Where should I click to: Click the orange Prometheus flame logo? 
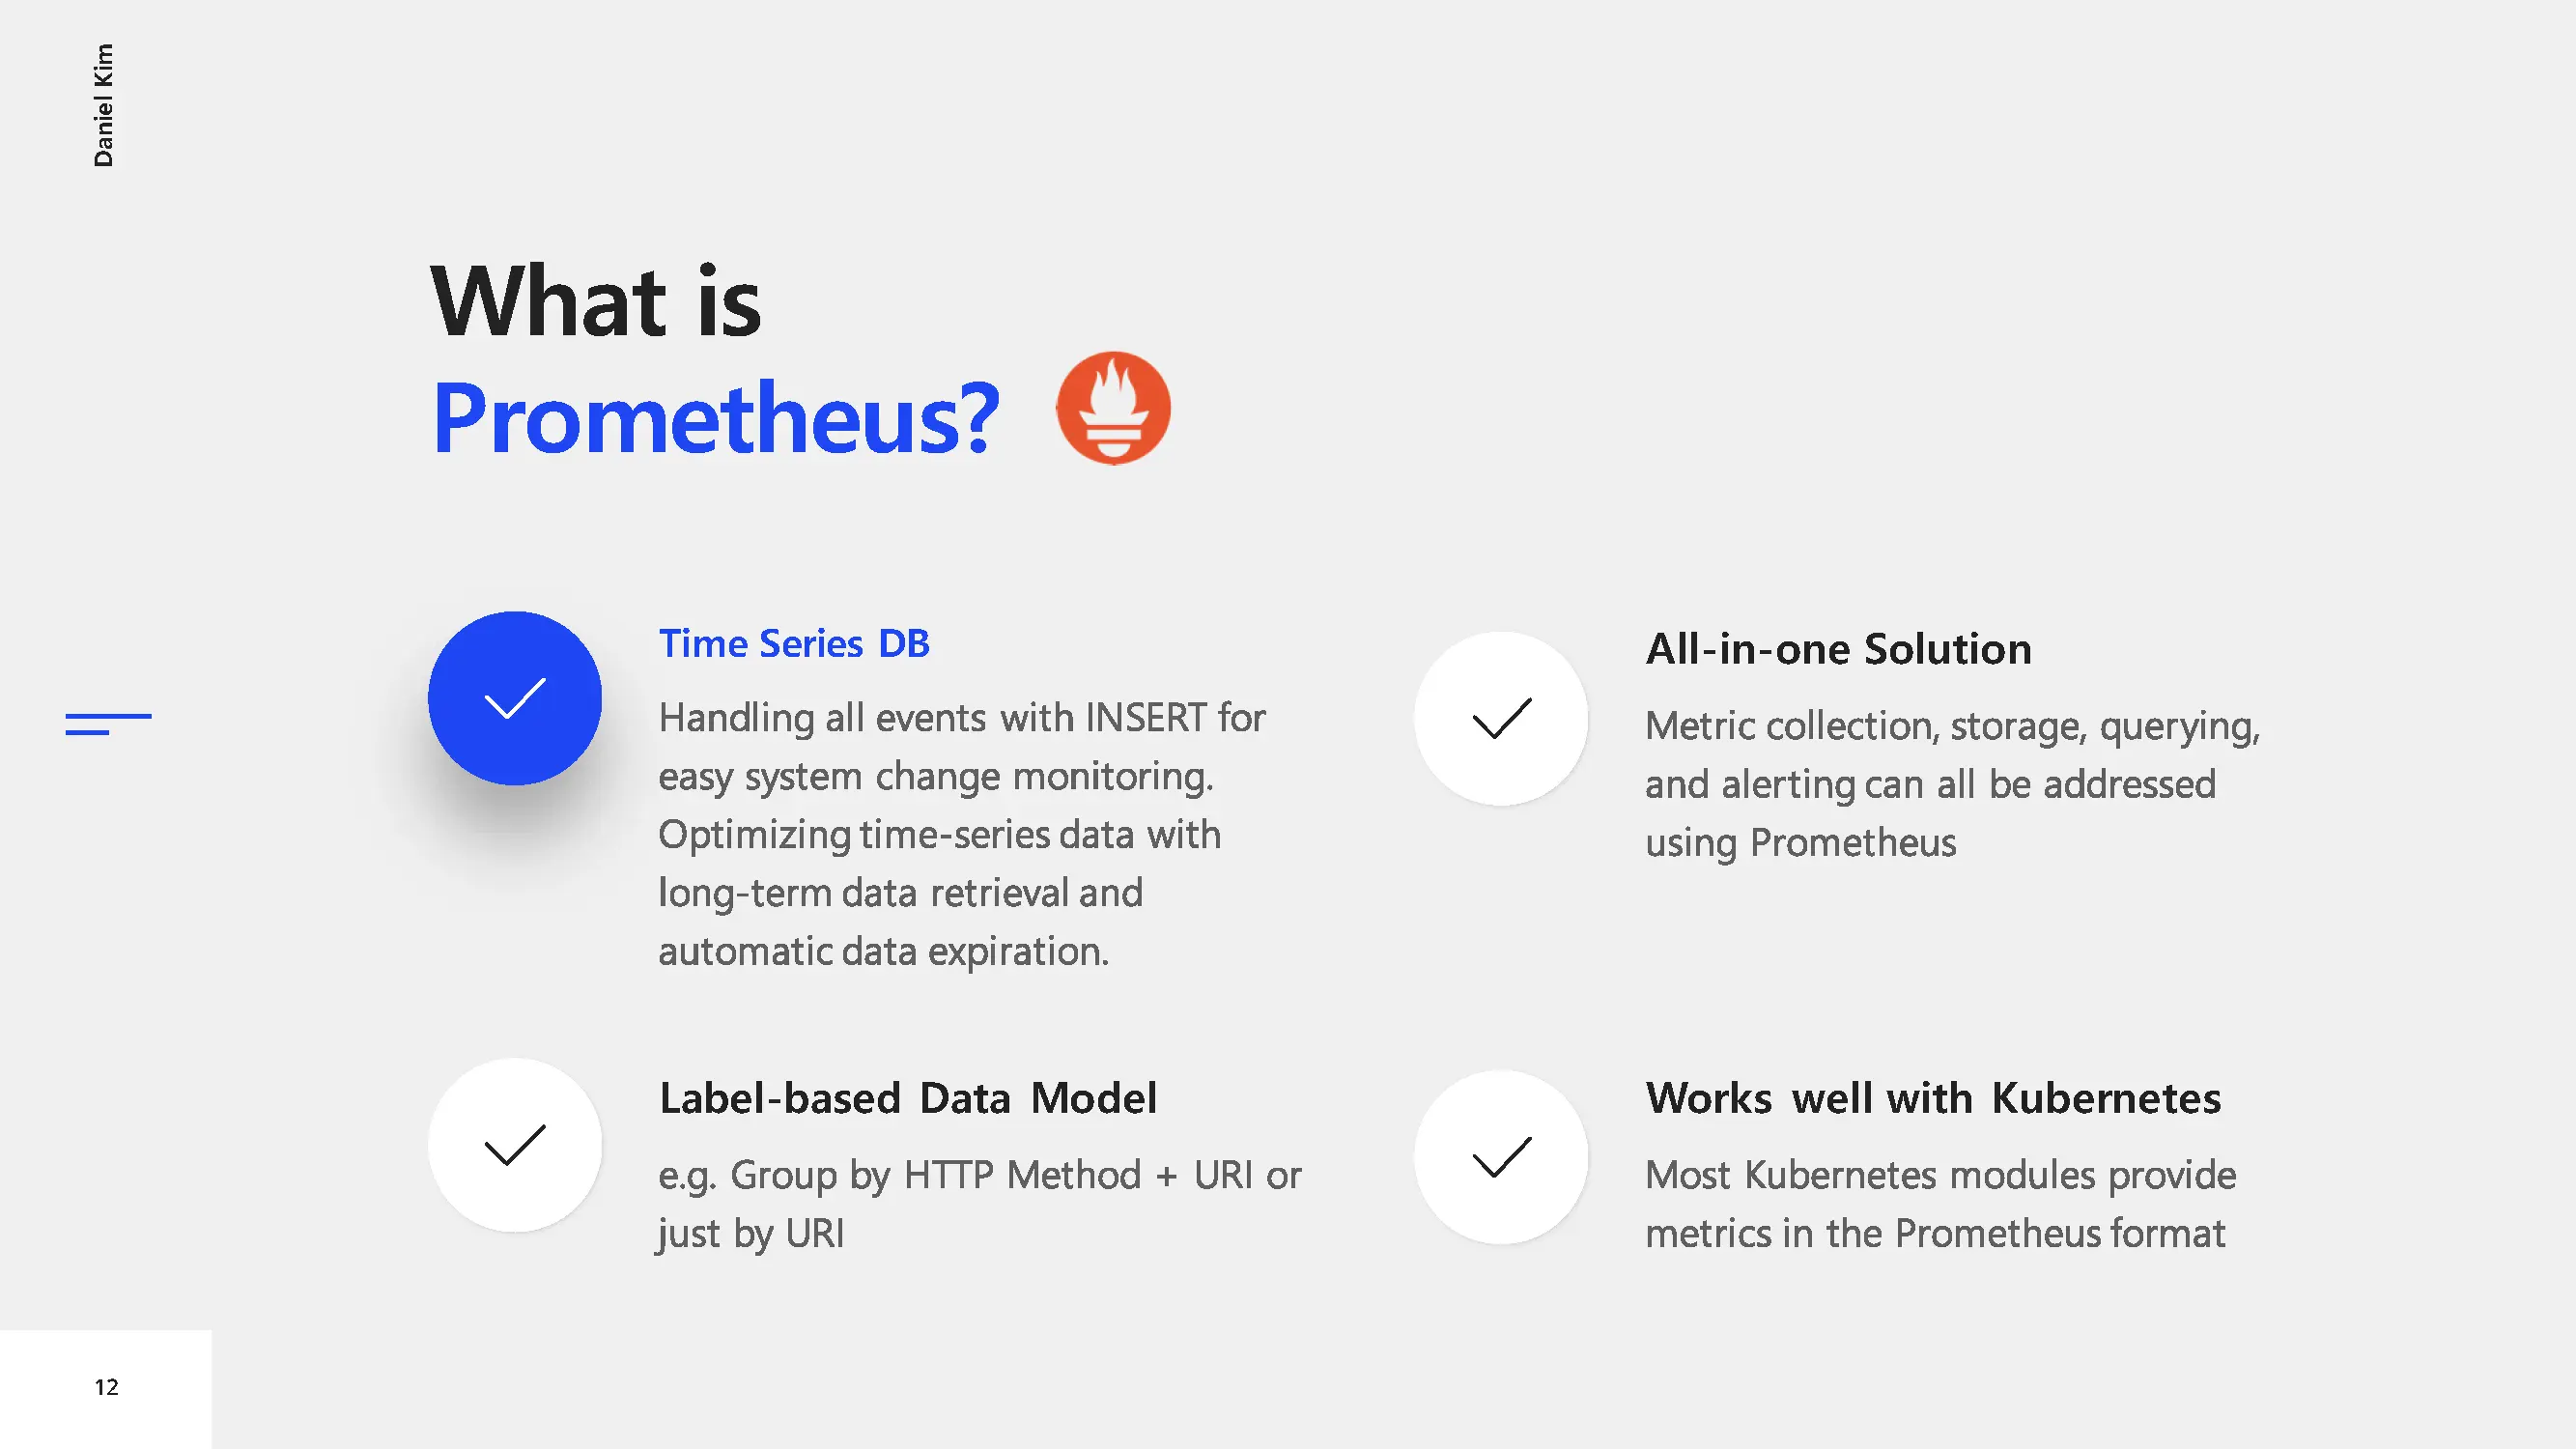(x=1113, y=408)
